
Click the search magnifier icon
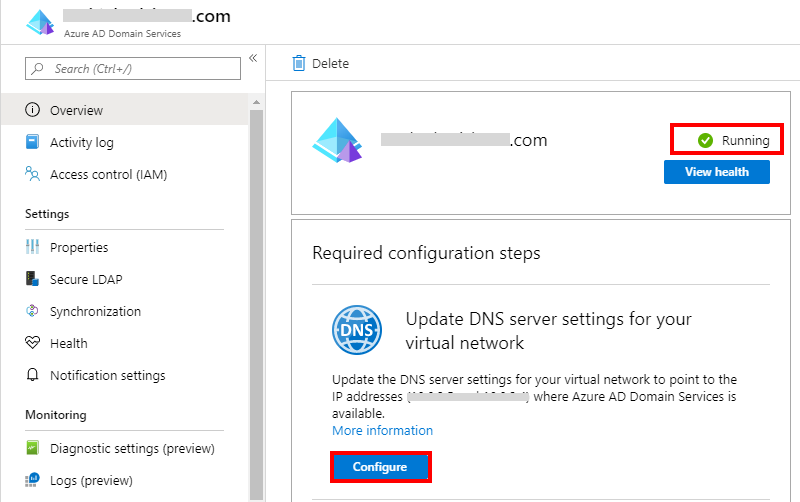(37, 68)
